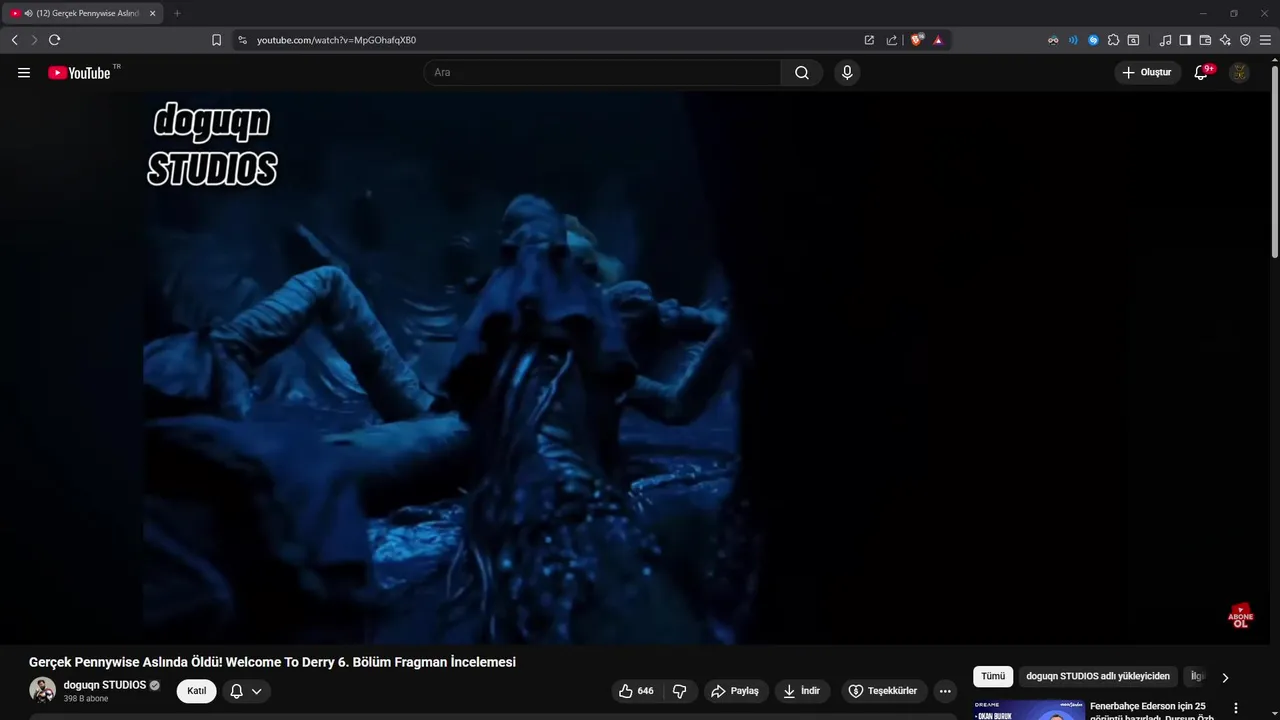Viewport: 1280px width, 720px height.
Task: Click the Paylaş share button
Action: [735, 691]
